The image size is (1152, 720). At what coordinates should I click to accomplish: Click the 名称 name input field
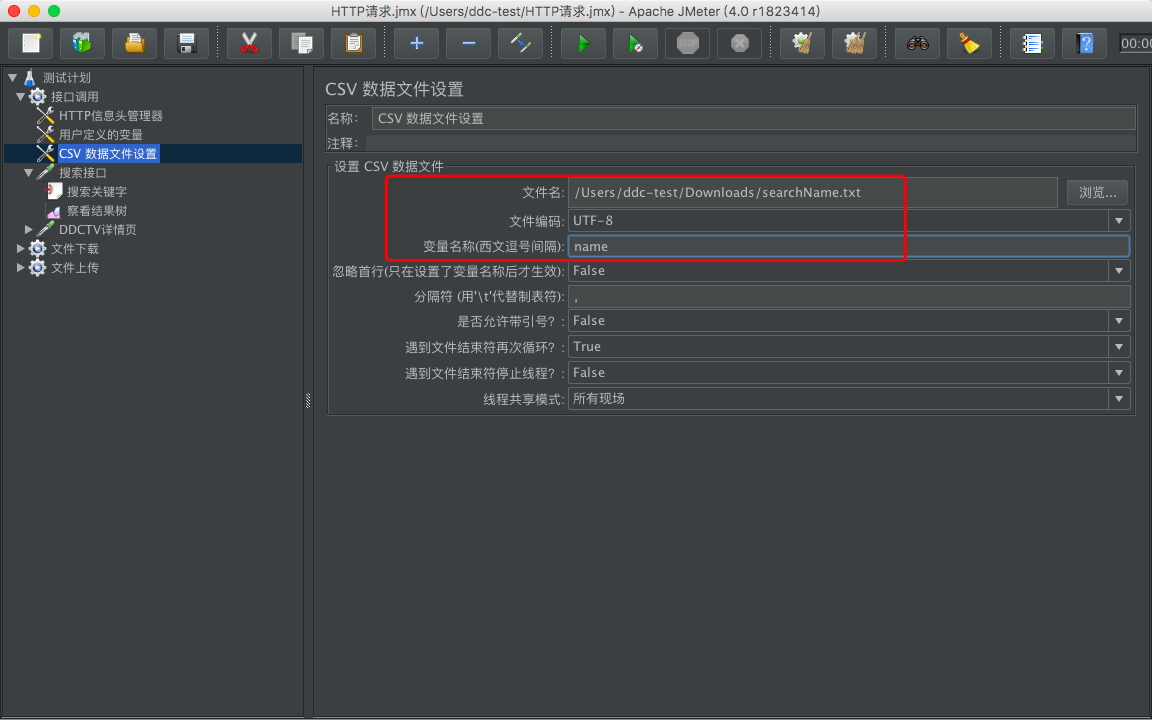point(754,118)
